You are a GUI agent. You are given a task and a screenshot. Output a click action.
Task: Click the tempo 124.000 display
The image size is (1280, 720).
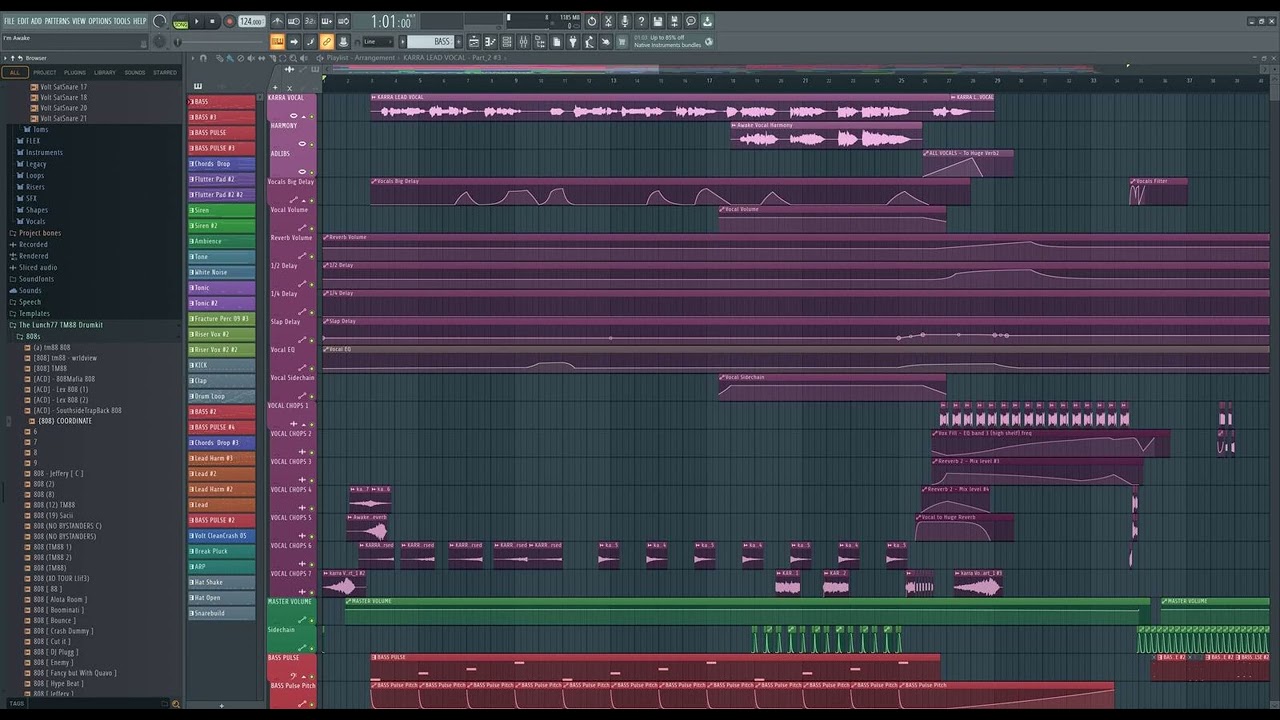(251, 21)
